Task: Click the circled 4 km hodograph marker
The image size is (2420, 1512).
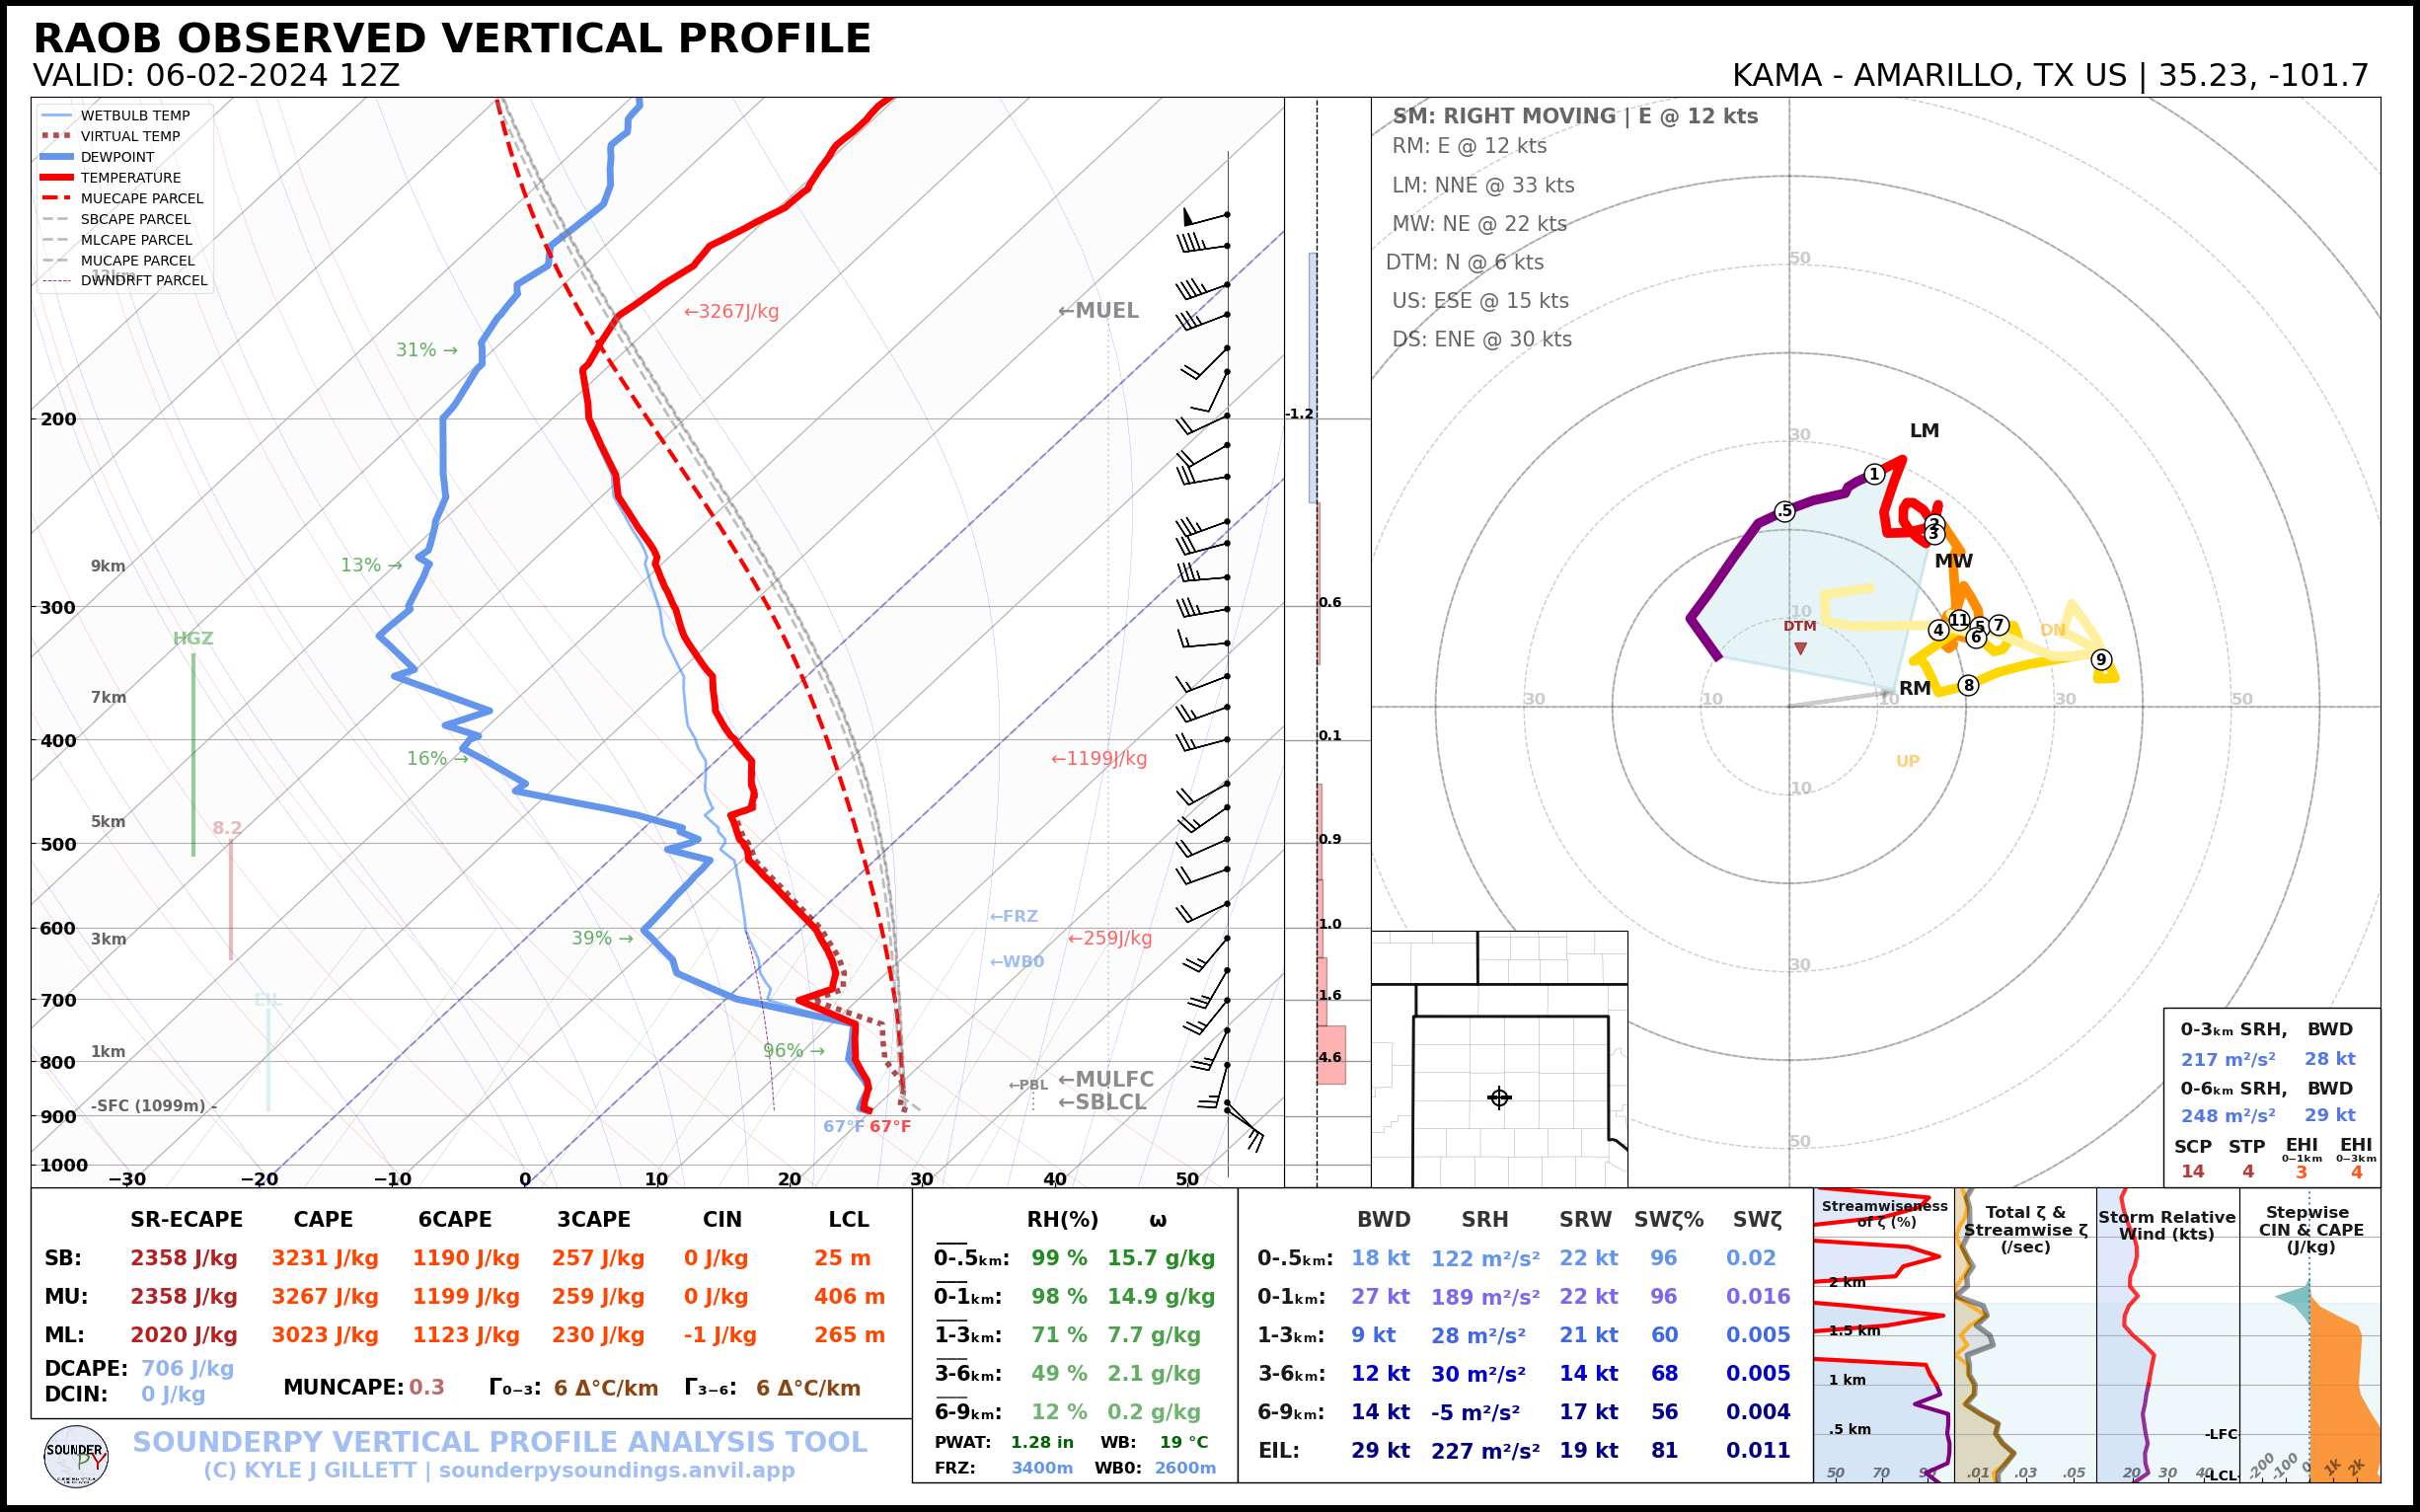Action: point(1938,630)
